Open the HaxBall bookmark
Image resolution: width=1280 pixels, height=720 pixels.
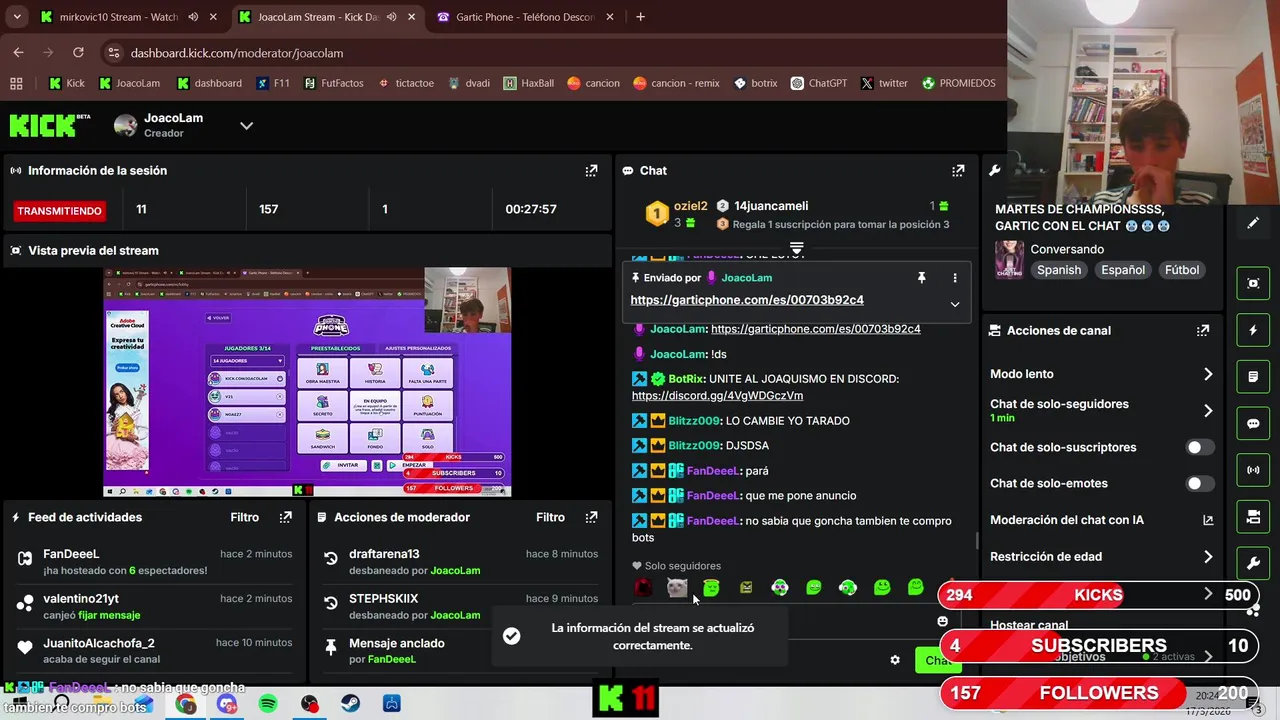point(528,83)
